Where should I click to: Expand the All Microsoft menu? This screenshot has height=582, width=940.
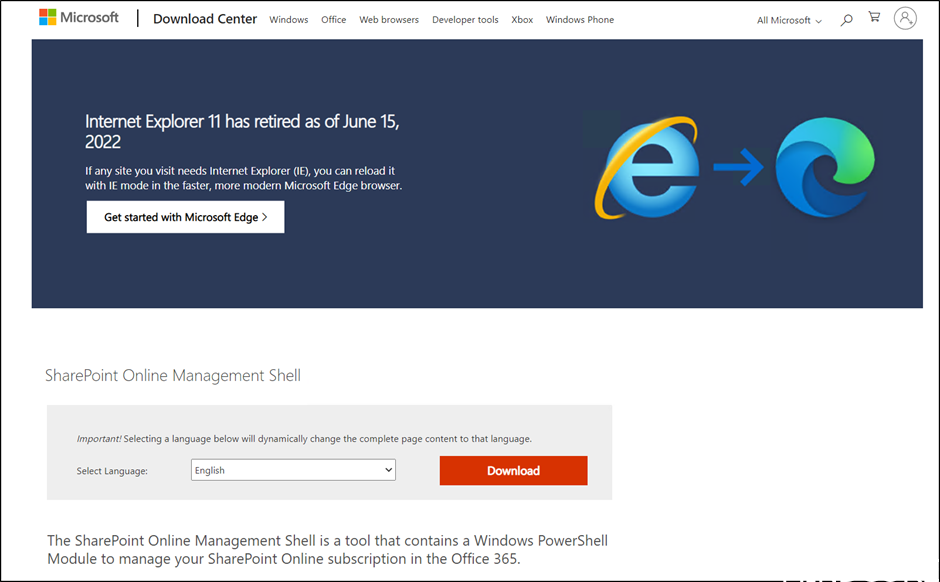point(789,20)
